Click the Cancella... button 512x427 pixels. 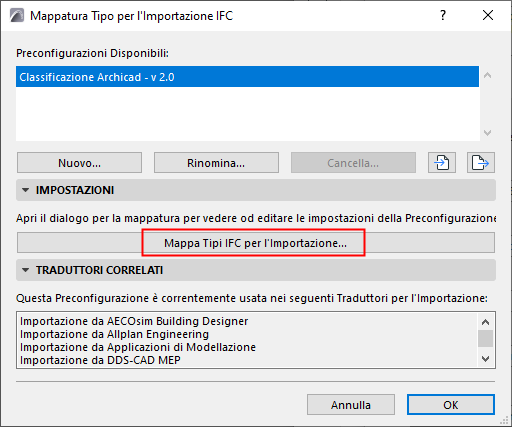(353, 163)
